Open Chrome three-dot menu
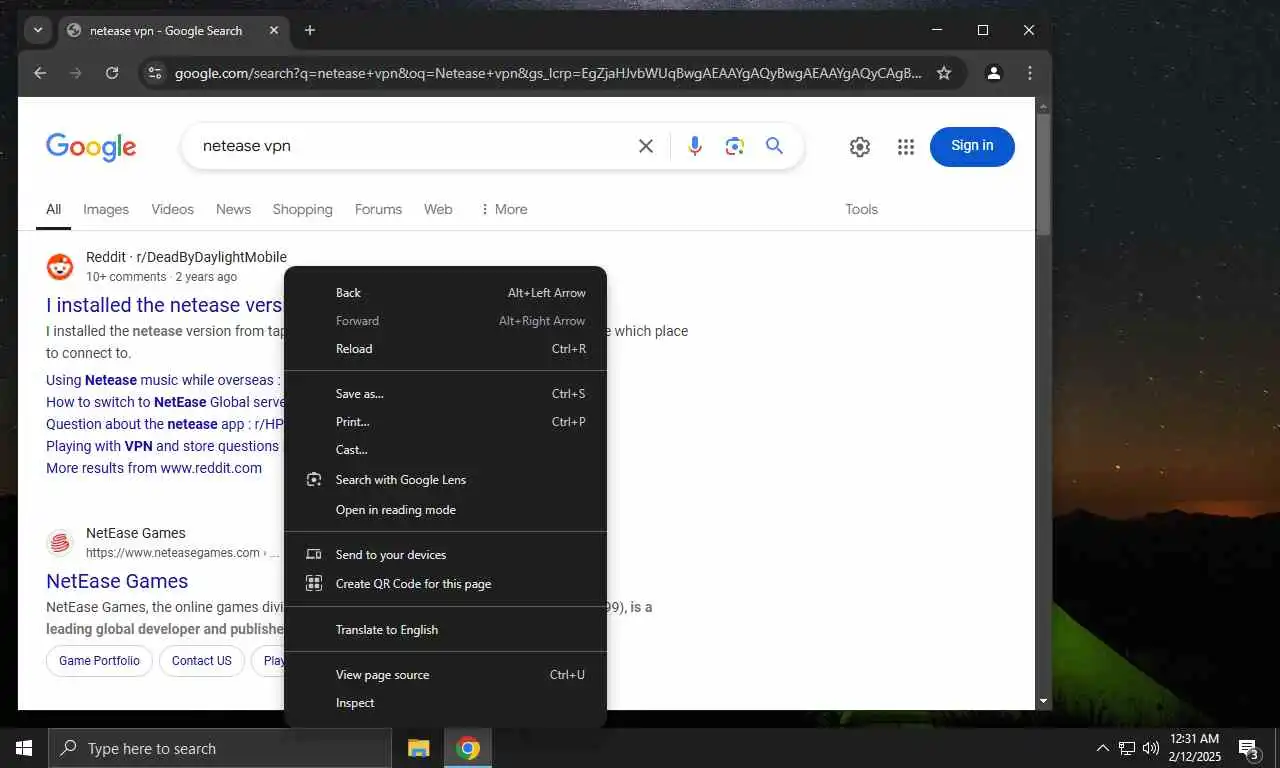 click(1030, 73)
